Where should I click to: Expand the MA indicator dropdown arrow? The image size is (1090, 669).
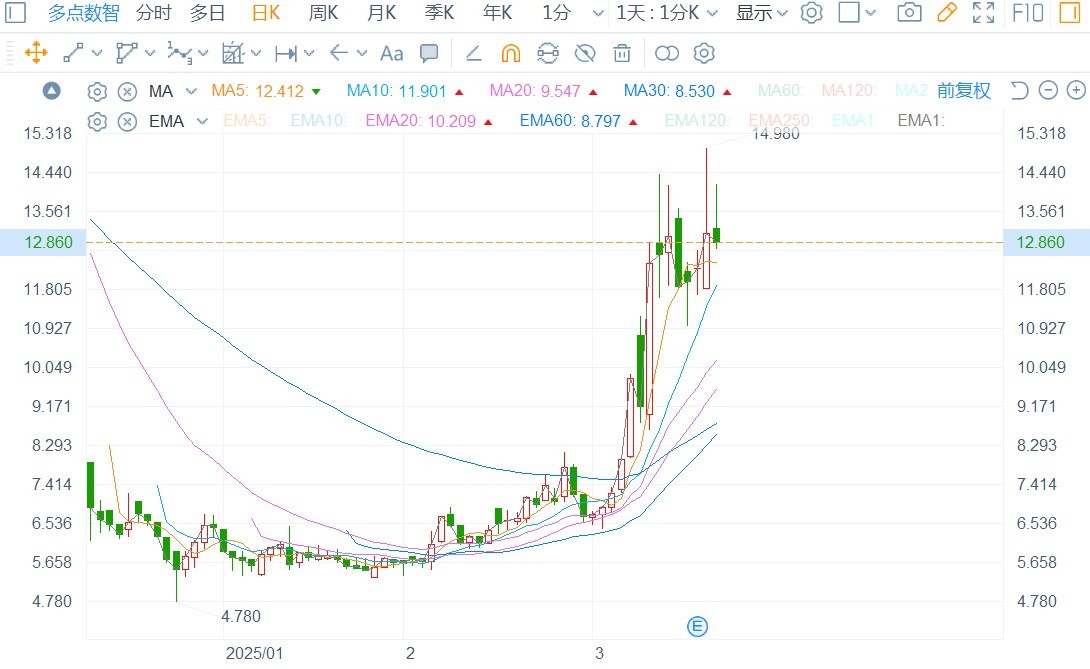[191, 92]
